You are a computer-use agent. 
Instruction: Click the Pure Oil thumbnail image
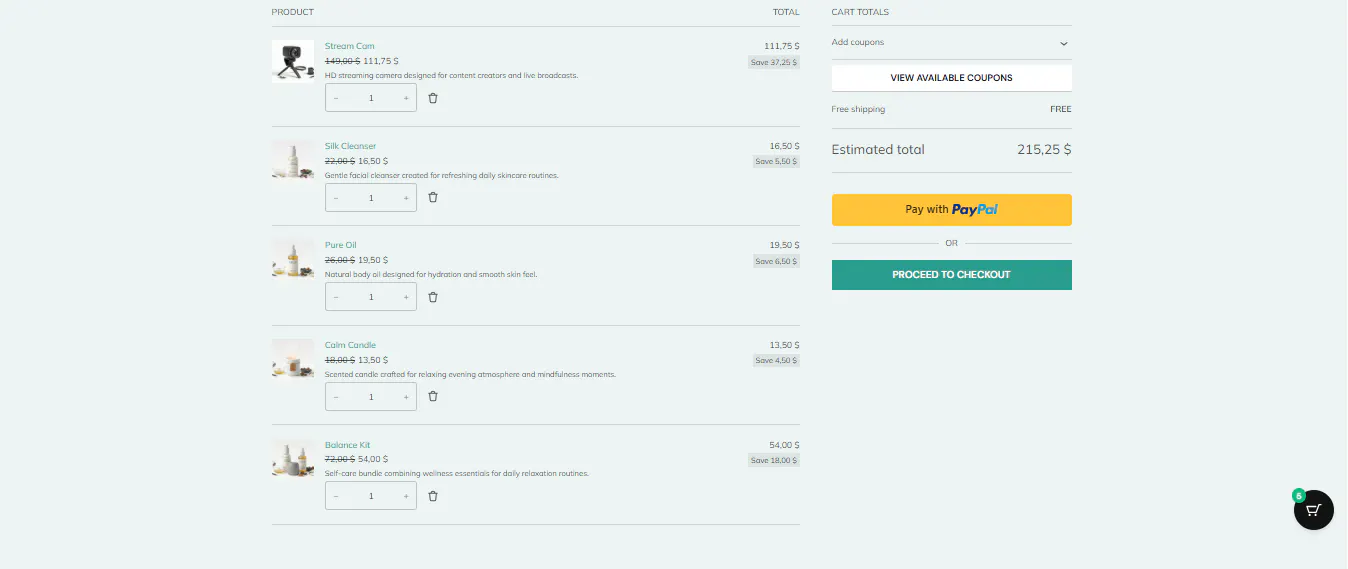tap(293, 260)
